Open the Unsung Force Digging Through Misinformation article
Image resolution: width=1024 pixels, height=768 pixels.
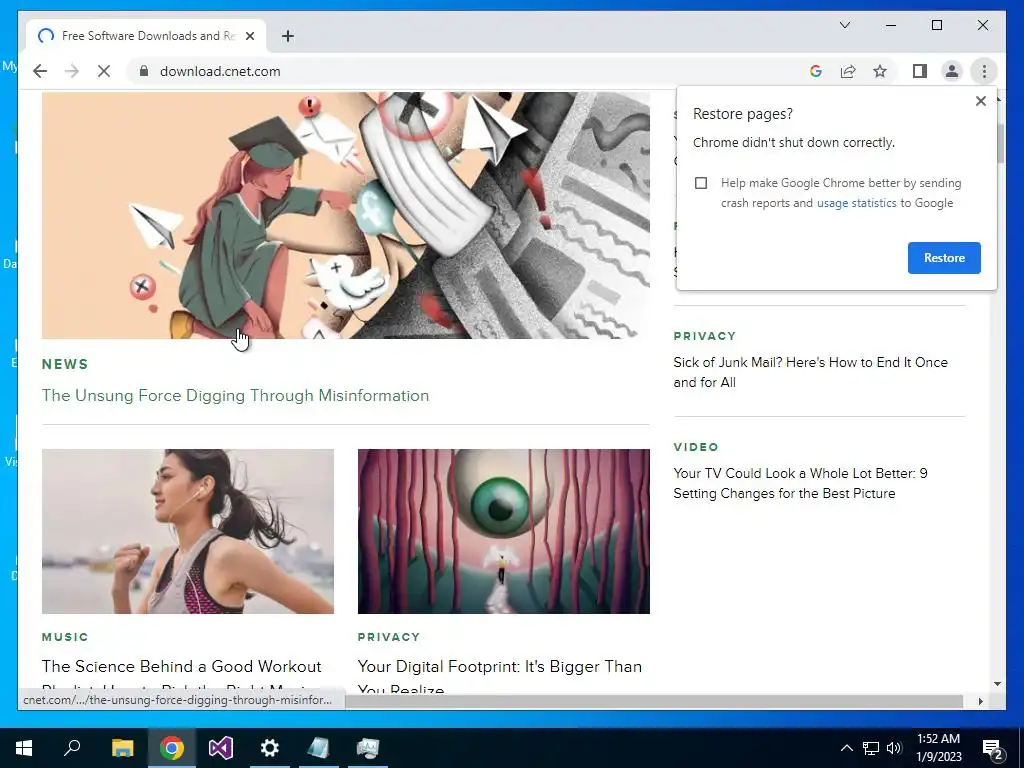(235, 396)
